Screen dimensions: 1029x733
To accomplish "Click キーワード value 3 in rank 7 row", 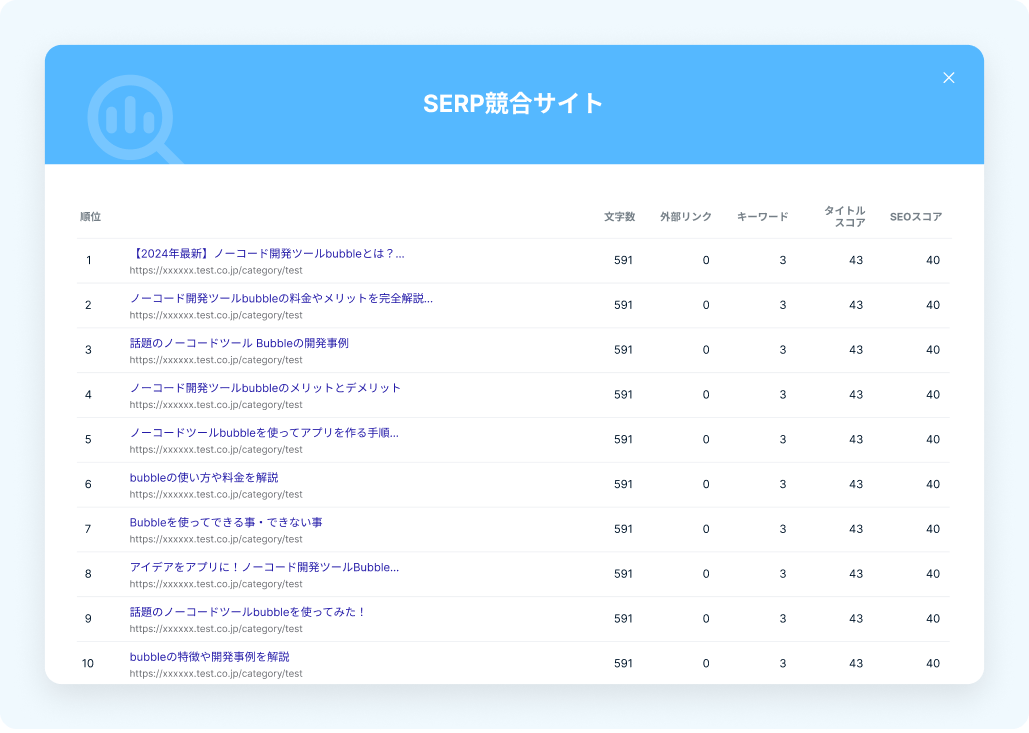I will click(783, 529).
